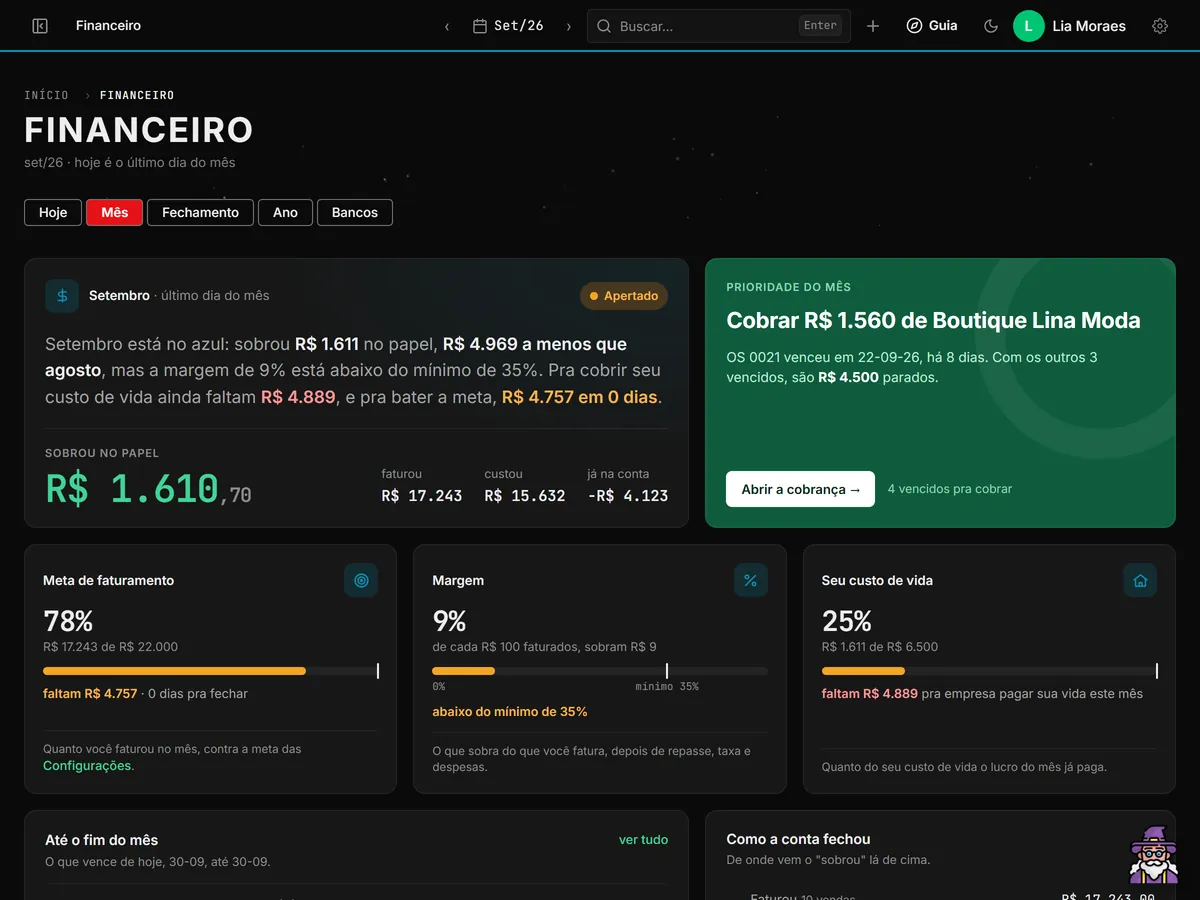Viewport: 1200px width, 900px height.
Task: Click the search field Buscar
Action: click(x=719, y=26)
